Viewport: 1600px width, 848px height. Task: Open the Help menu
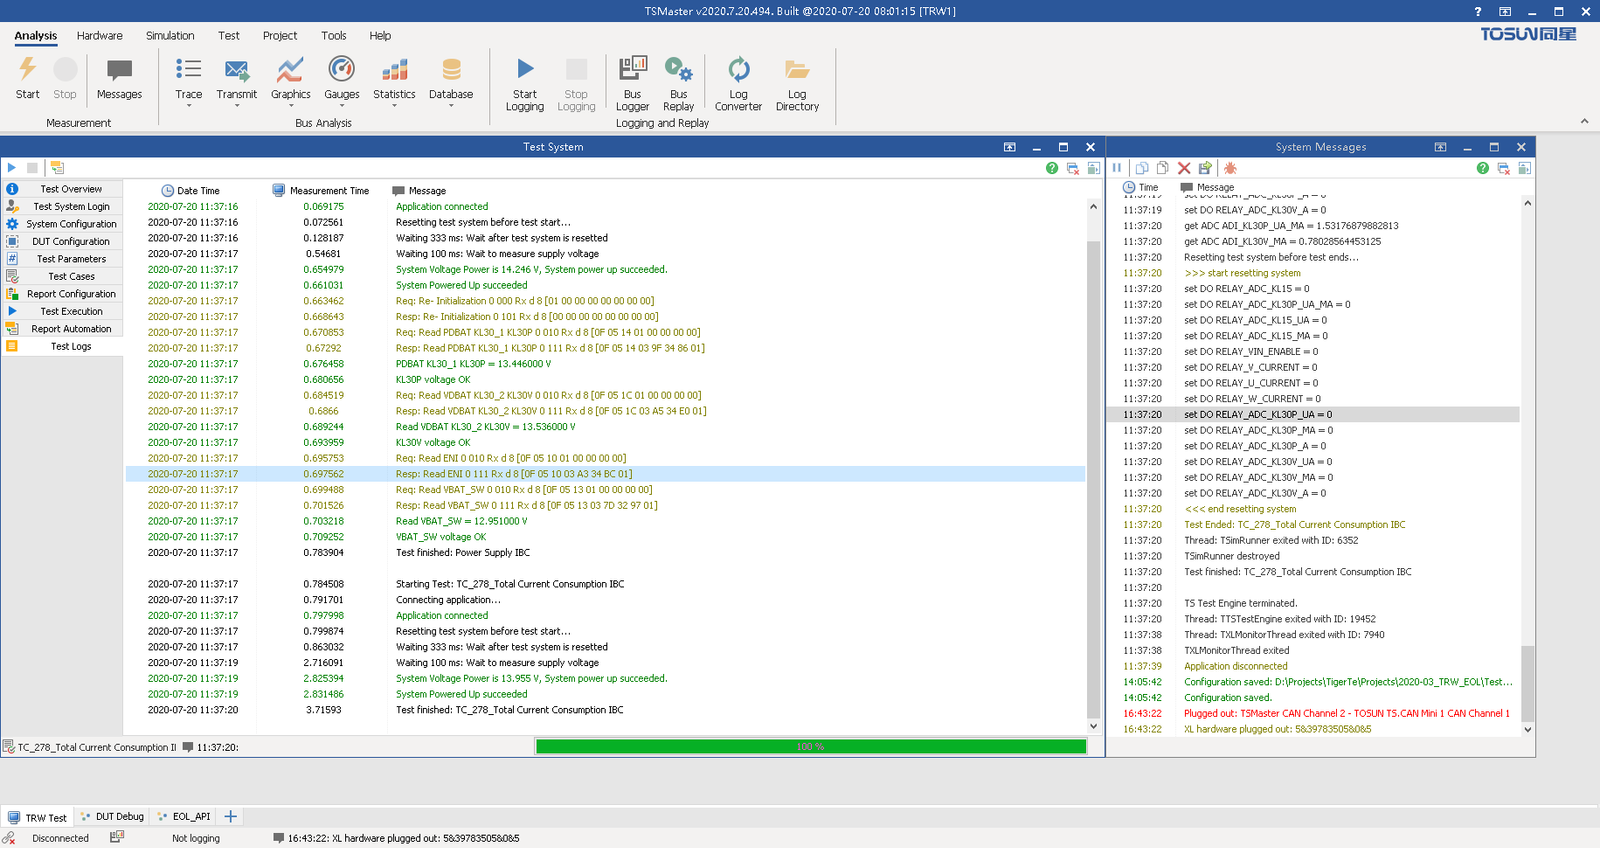click(380, 36)
